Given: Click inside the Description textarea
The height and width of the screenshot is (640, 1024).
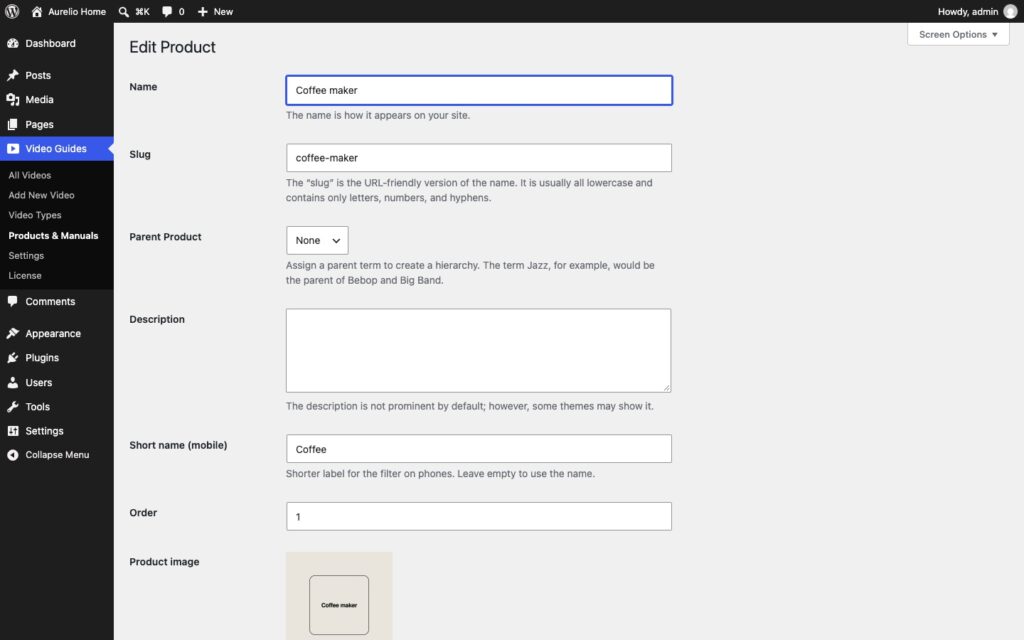Looking at the screenshot, I should [479, 351].
